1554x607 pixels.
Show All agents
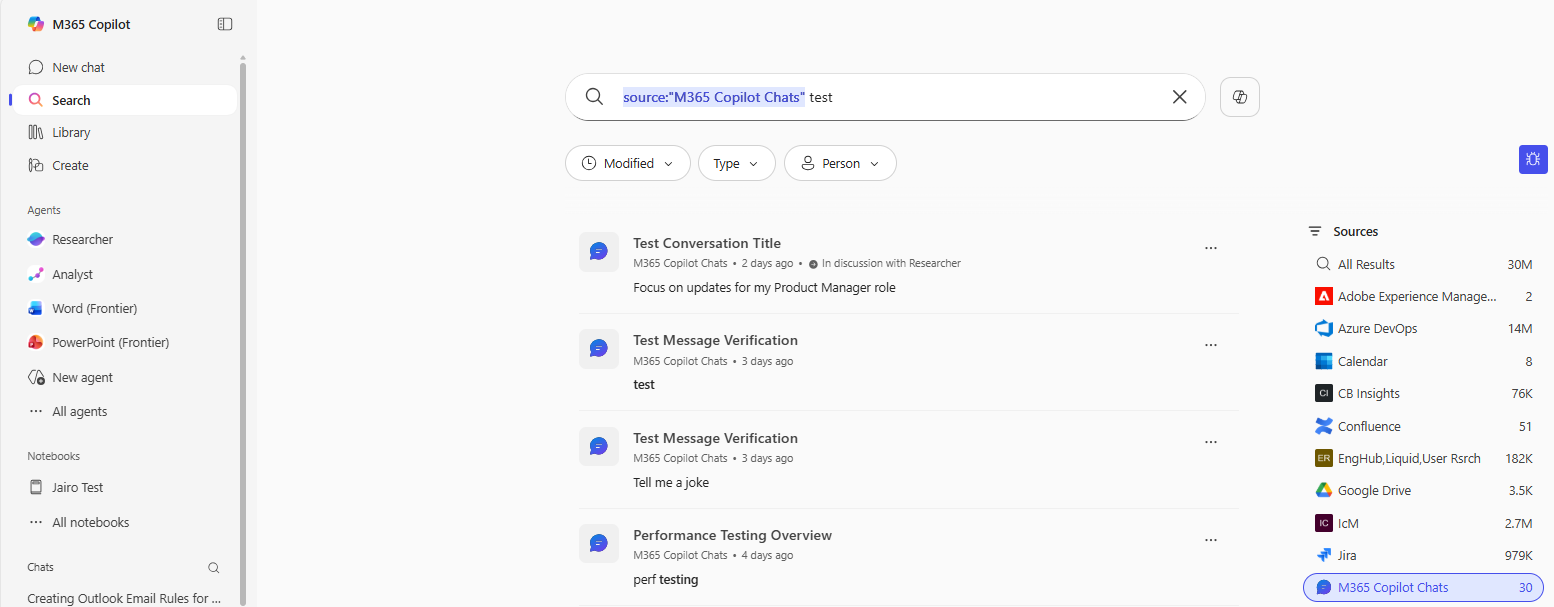[125, 411]
